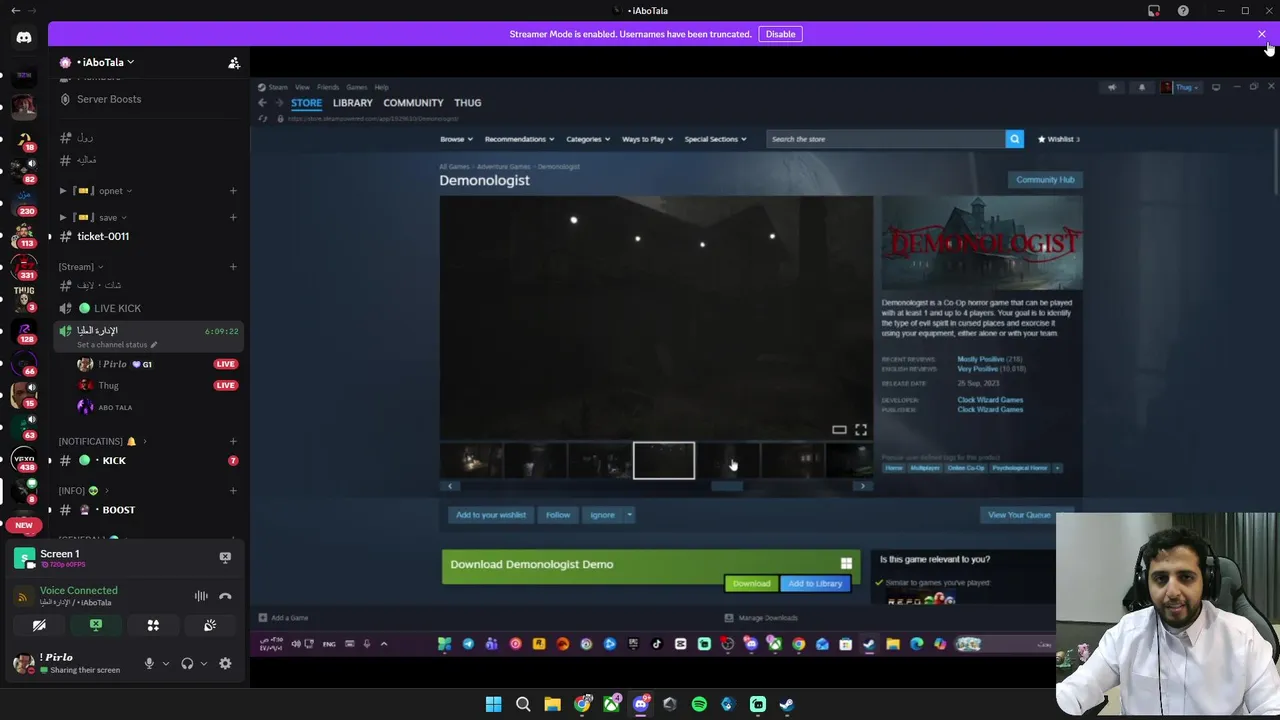Stop streaming Screen 1 icon
Screen dimensions: 1280x720
tap(225, 557)
